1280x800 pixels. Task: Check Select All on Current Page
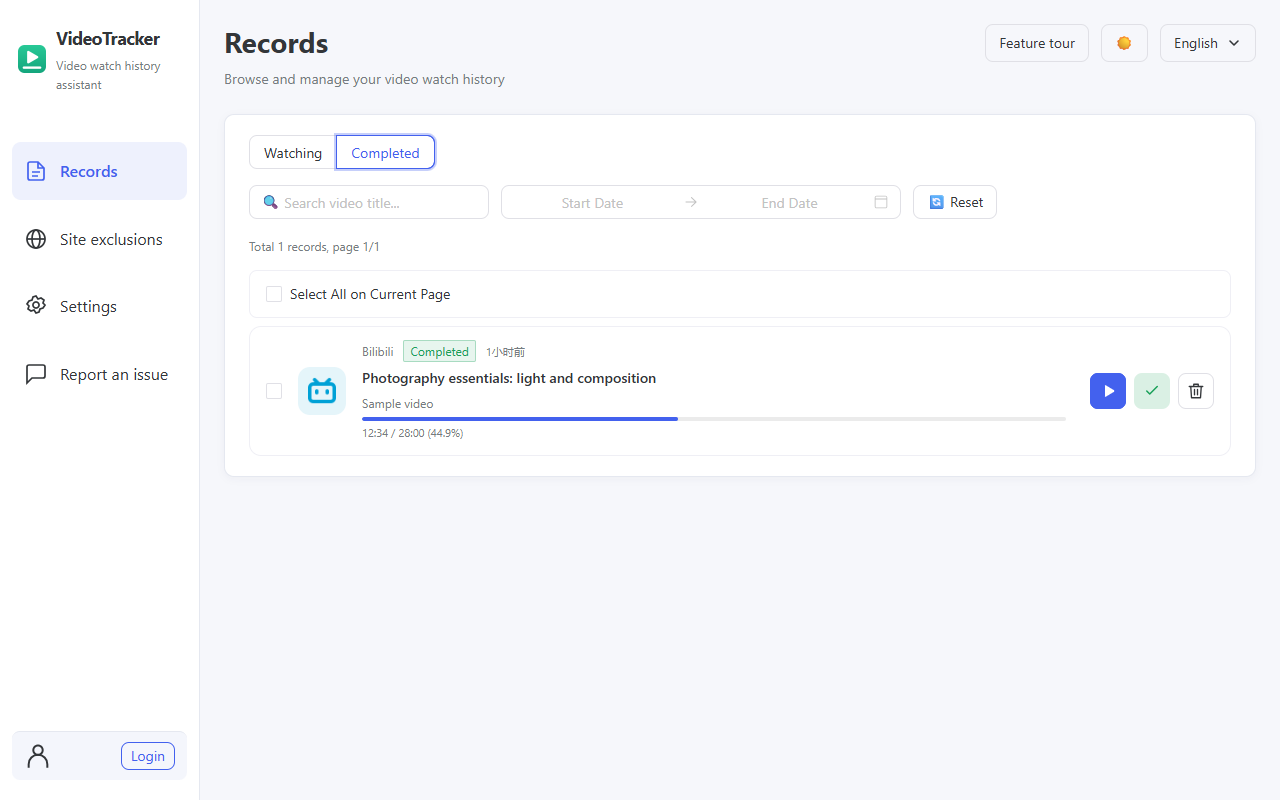coord(274,294)
